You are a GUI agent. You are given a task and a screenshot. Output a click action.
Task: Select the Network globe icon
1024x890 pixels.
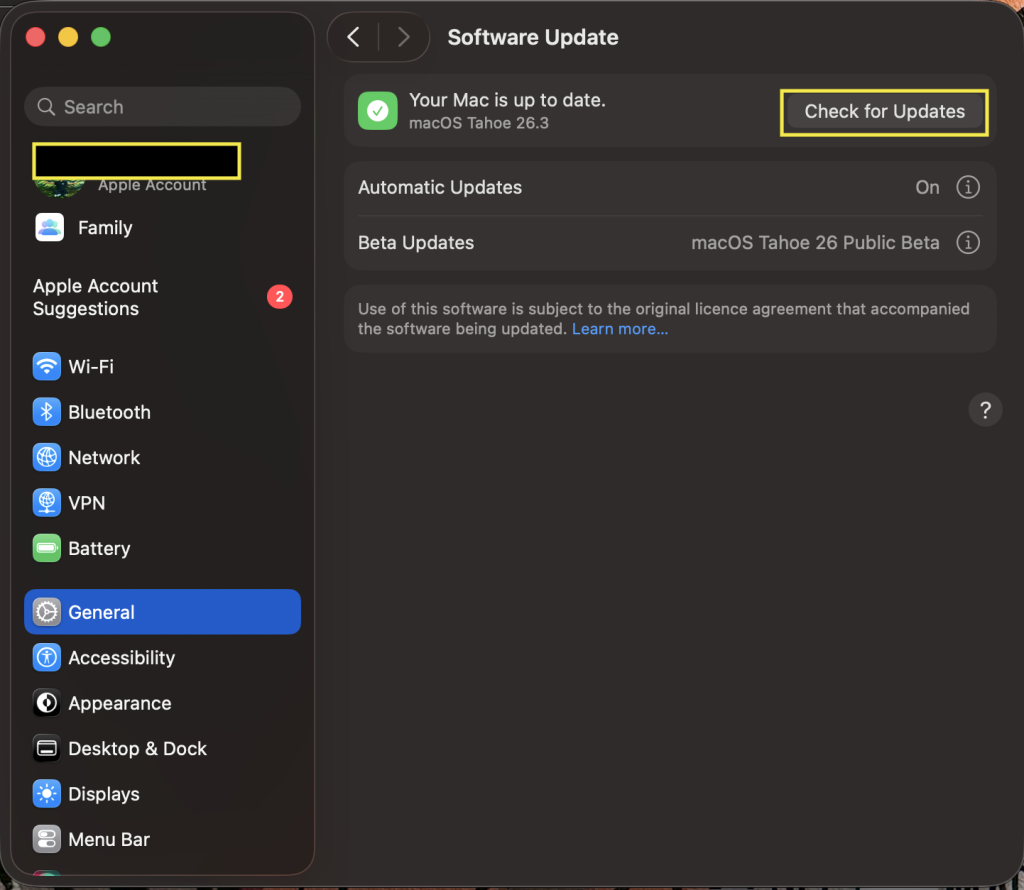tap(47, 458)
